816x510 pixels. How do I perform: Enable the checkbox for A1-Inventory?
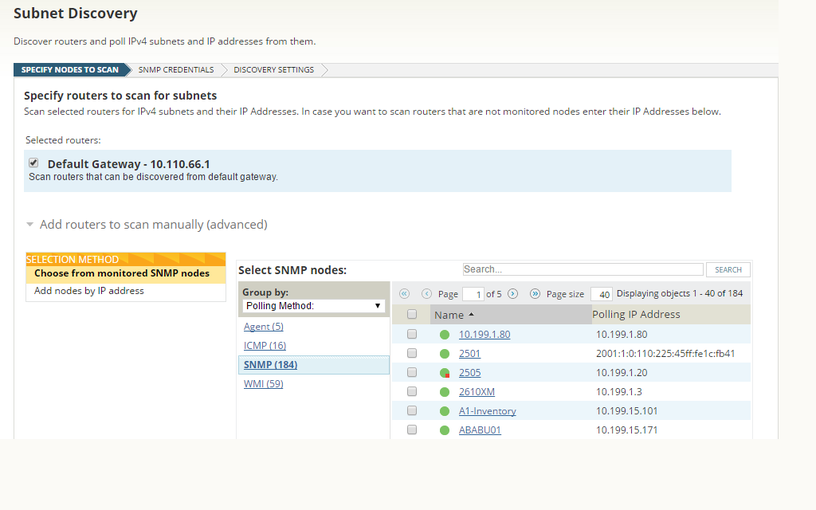pos(412,411)
